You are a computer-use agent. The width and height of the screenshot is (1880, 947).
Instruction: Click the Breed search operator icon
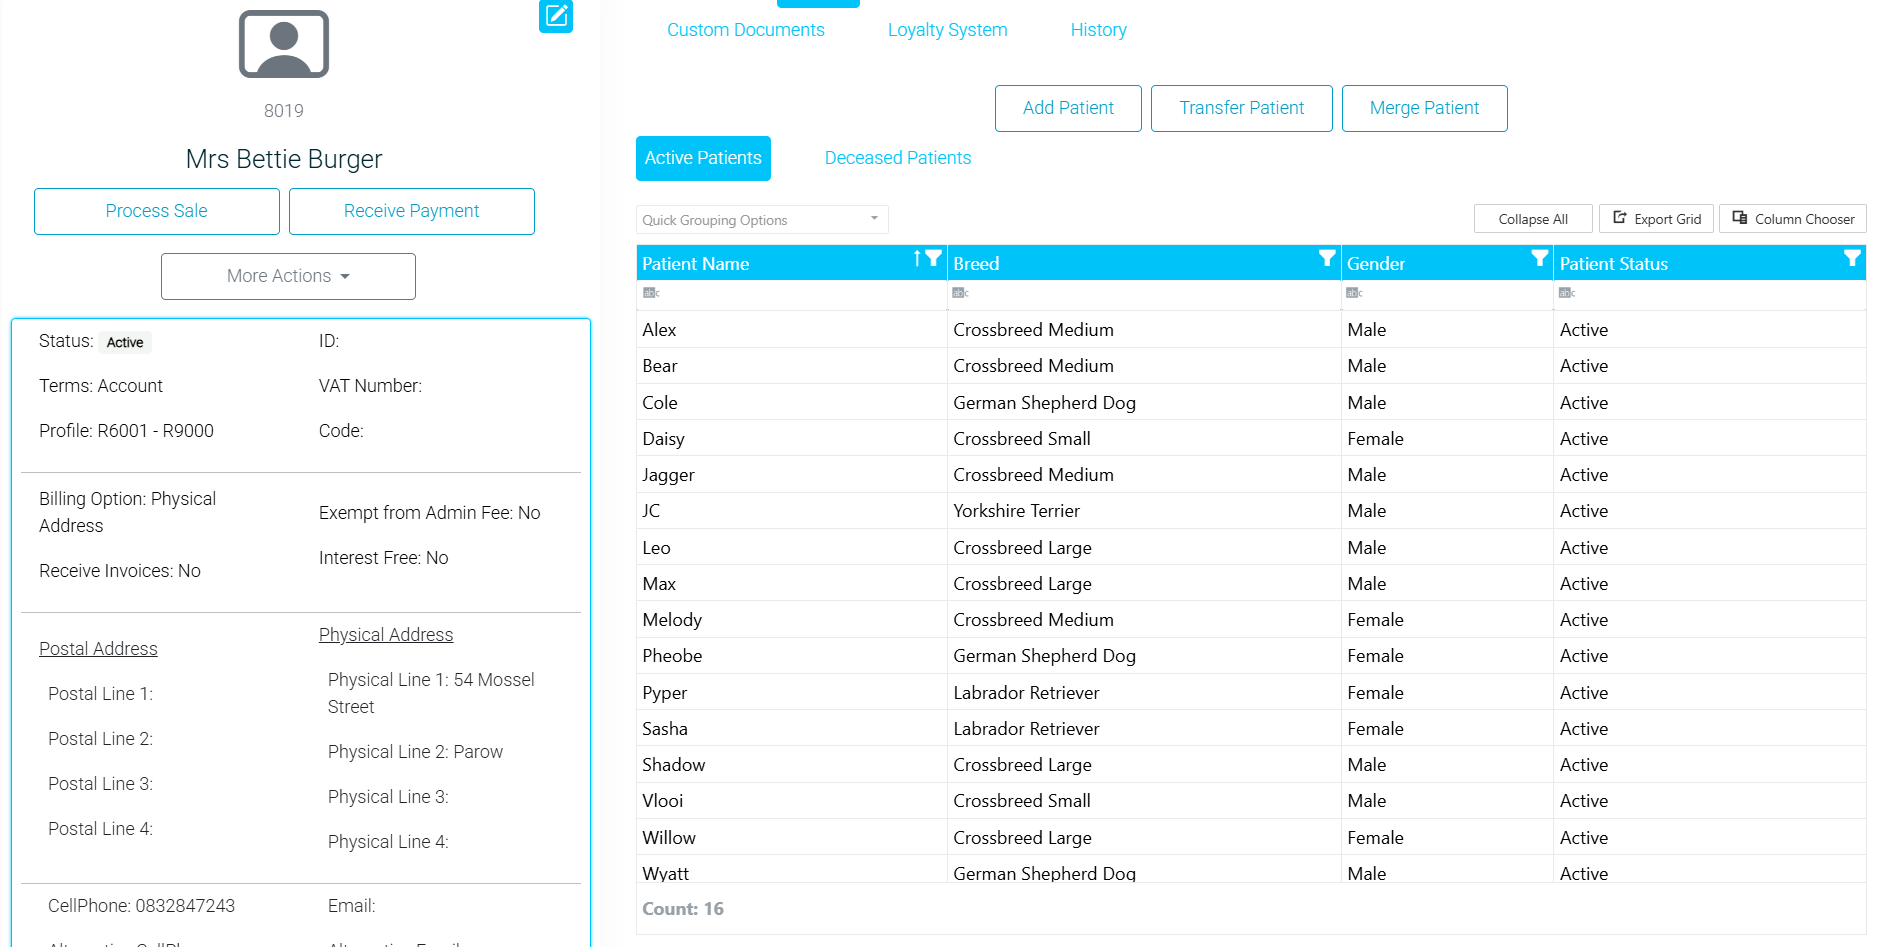960,293
